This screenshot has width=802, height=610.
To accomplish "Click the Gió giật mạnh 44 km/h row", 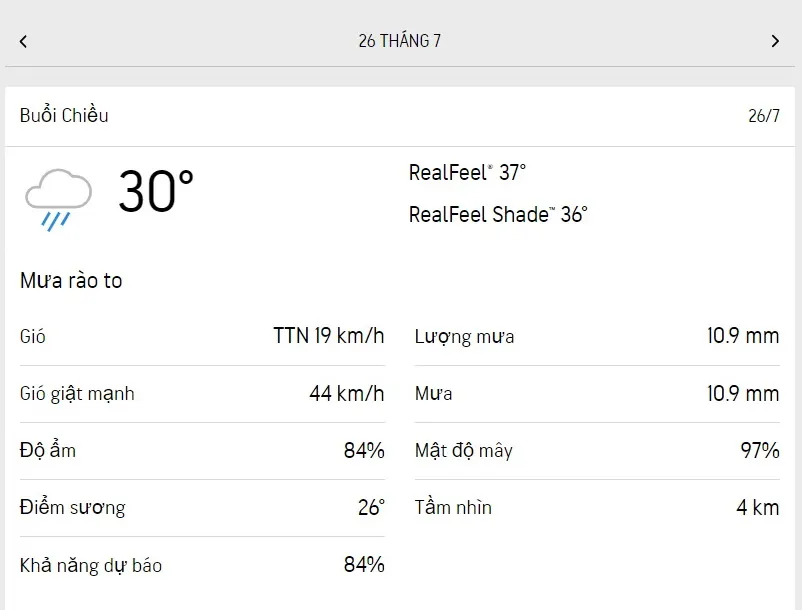I will tap(202, 394).
